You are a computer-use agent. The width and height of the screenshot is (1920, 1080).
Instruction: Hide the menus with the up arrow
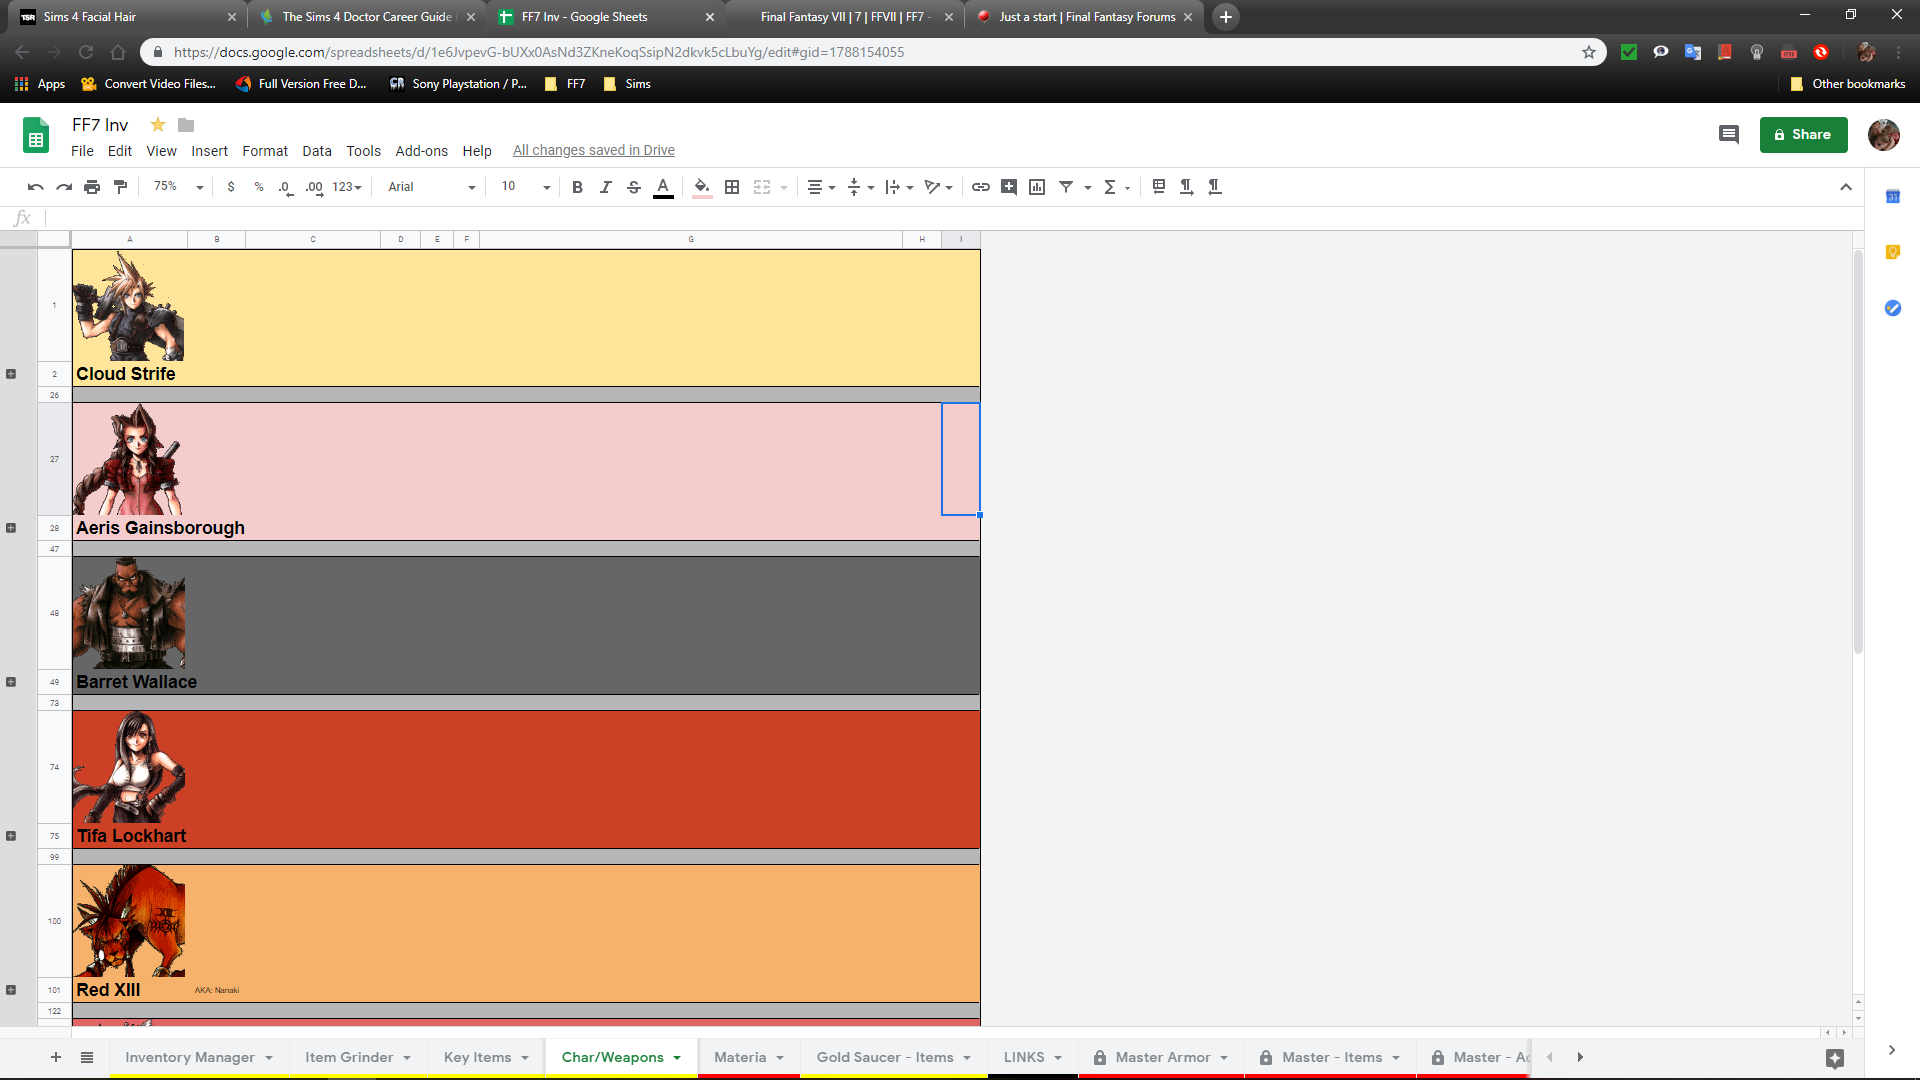click(x=1846, y=187)
